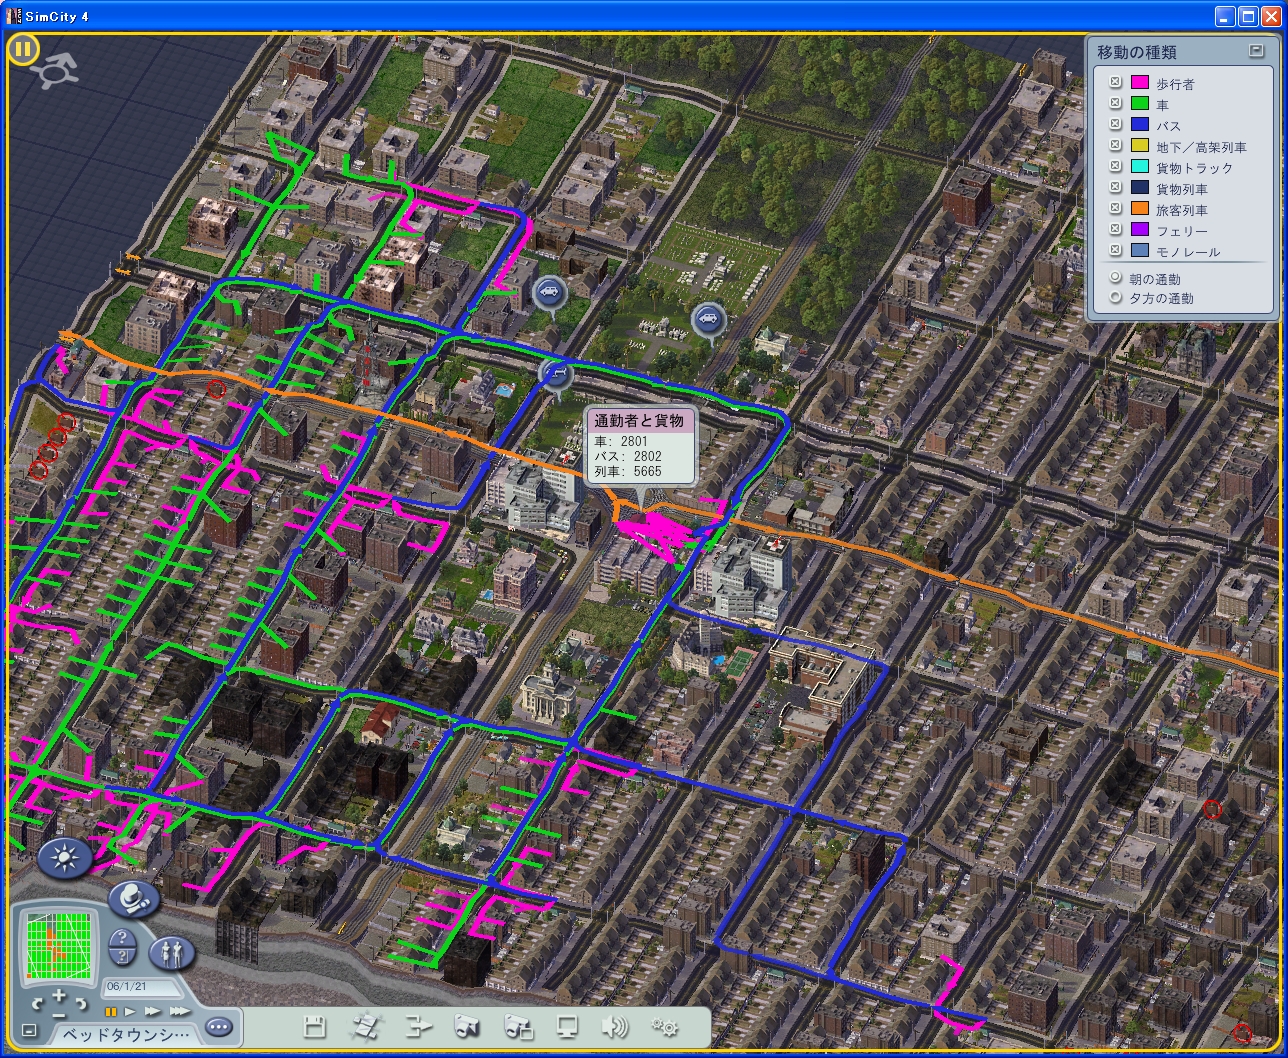The image size is (1288, 1058).
Task: Toggle the フェリー checkbox
Action: 1114,230
